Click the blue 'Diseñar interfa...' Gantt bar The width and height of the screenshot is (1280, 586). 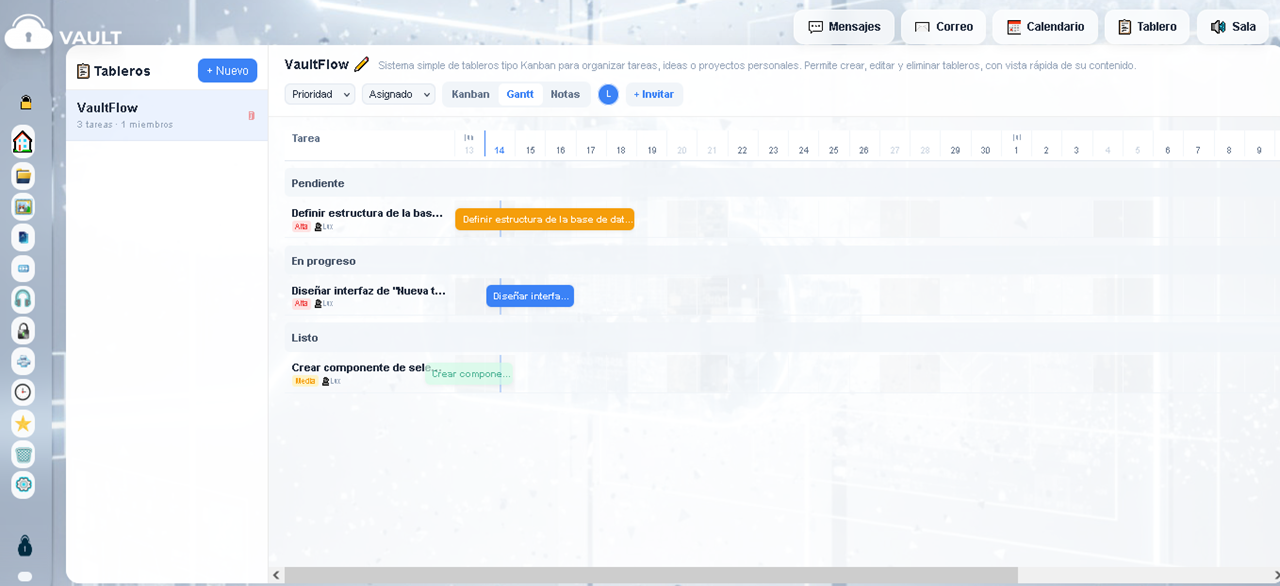(530, 296)
